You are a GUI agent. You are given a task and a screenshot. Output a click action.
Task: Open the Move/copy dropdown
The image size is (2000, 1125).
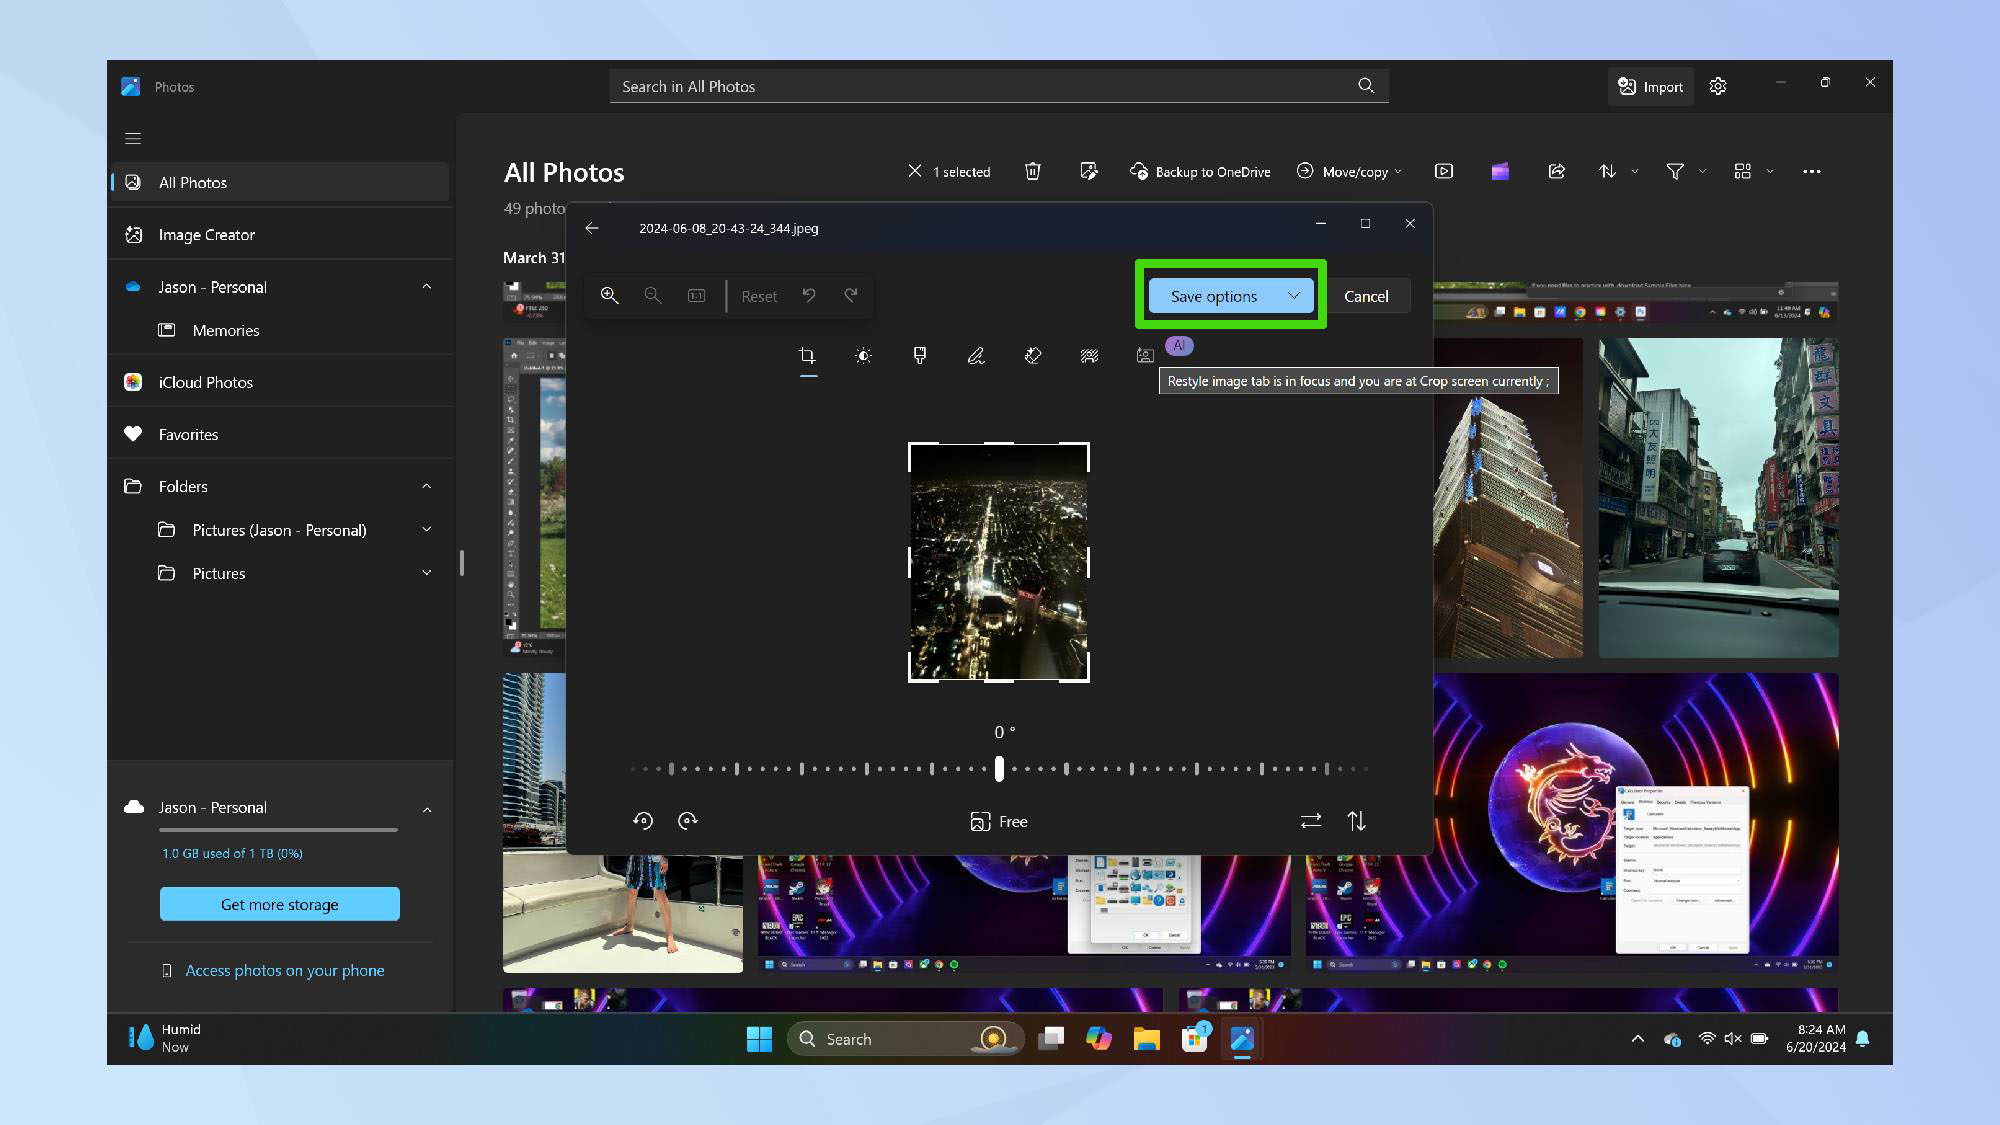[1349, 172]
